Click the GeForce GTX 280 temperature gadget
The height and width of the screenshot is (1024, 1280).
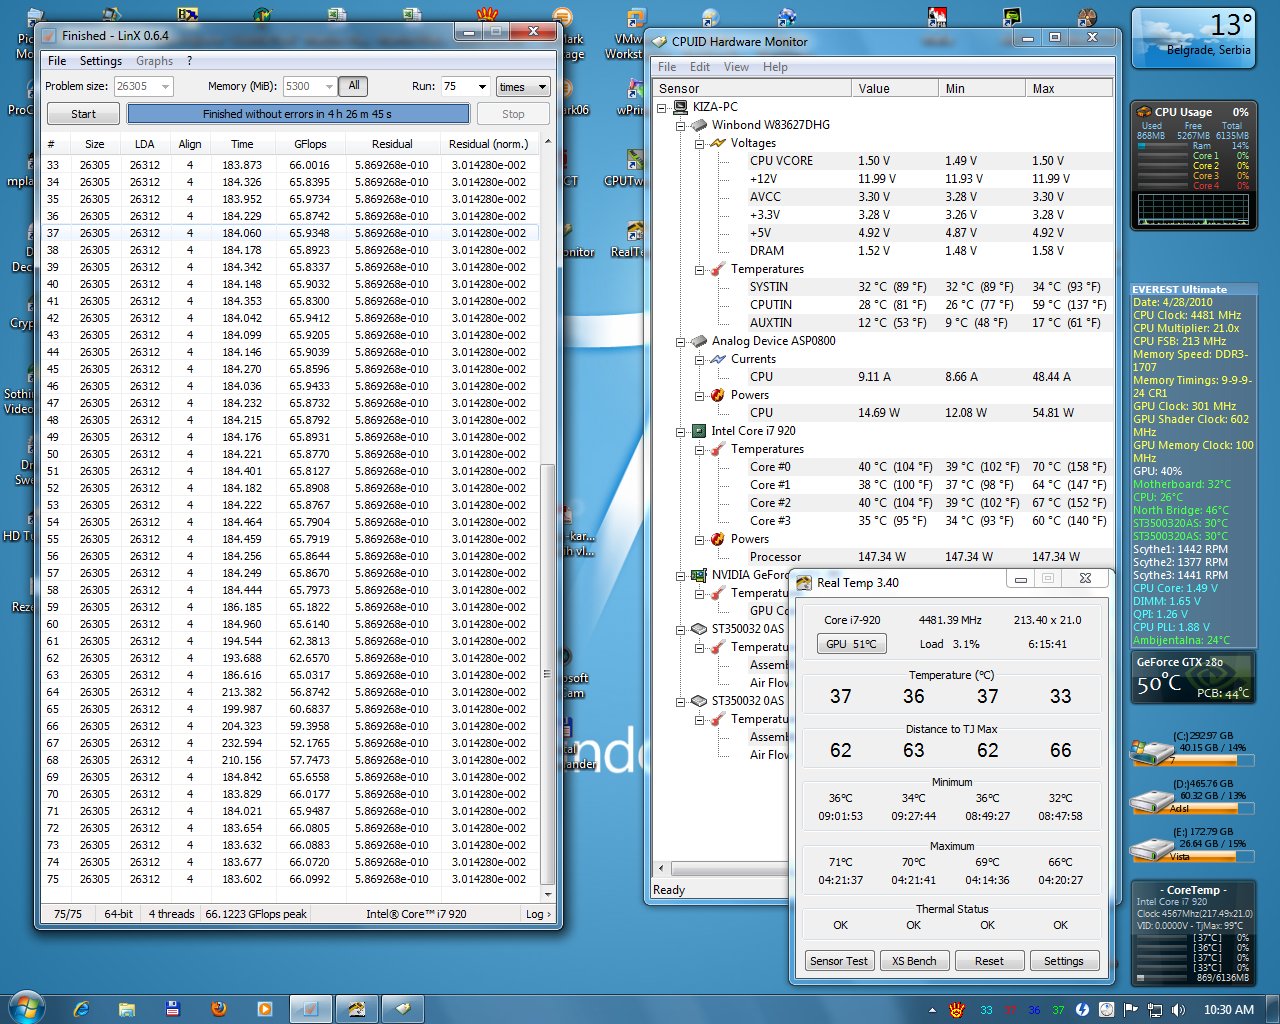1193,678
